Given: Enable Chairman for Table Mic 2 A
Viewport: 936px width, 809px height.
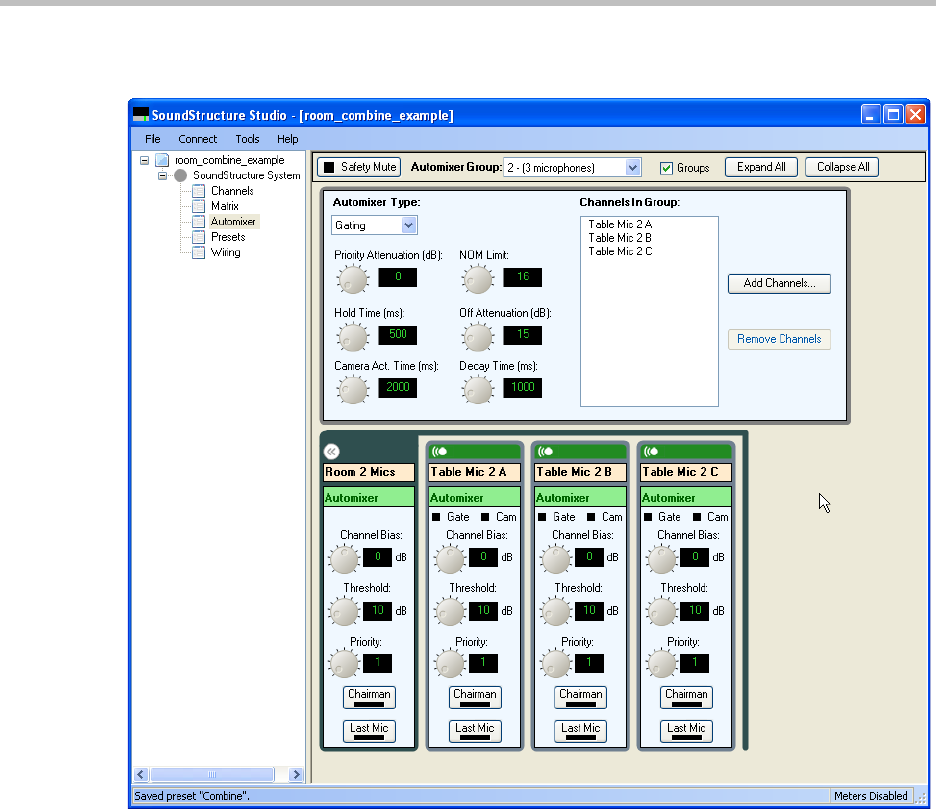Looking at the screenshot, I should click(475, 697).
